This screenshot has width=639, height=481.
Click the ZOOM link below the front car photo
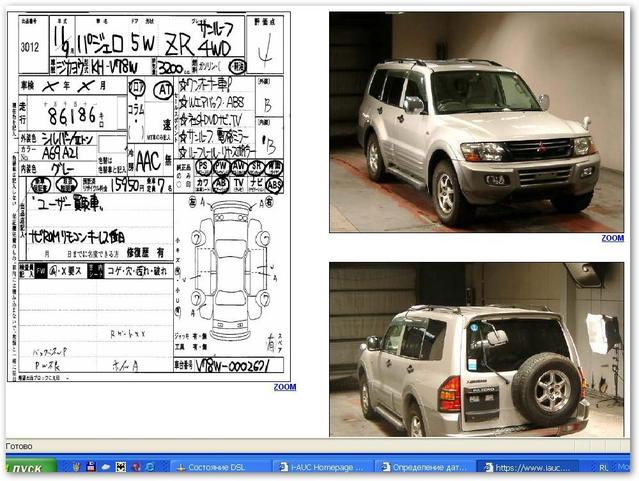(x=612, y=239)
